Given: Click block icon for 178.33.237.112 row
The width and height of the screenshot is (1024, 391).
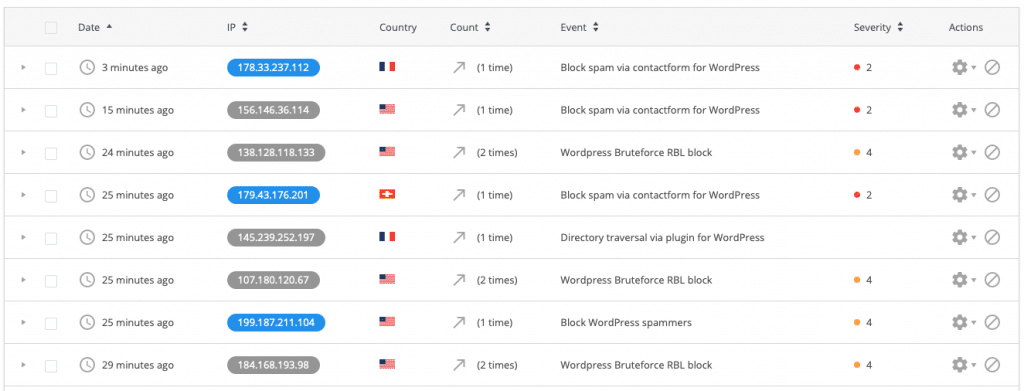Looking at the screenshot, I should point(992,67).
